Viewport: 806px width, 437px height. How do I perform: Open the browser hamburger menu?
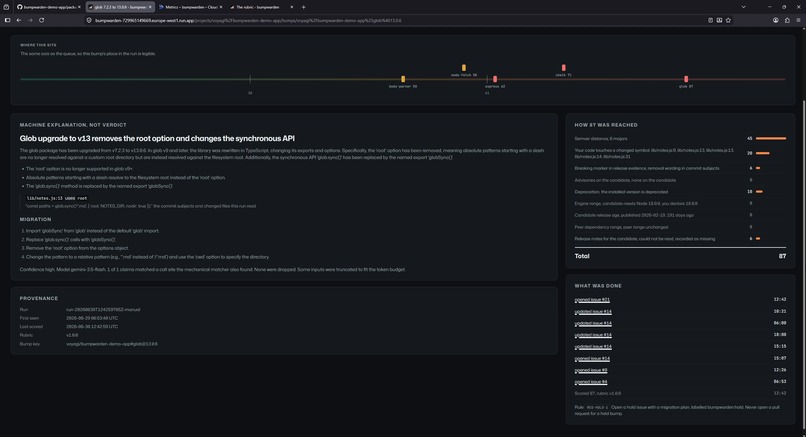coord(798,20)
